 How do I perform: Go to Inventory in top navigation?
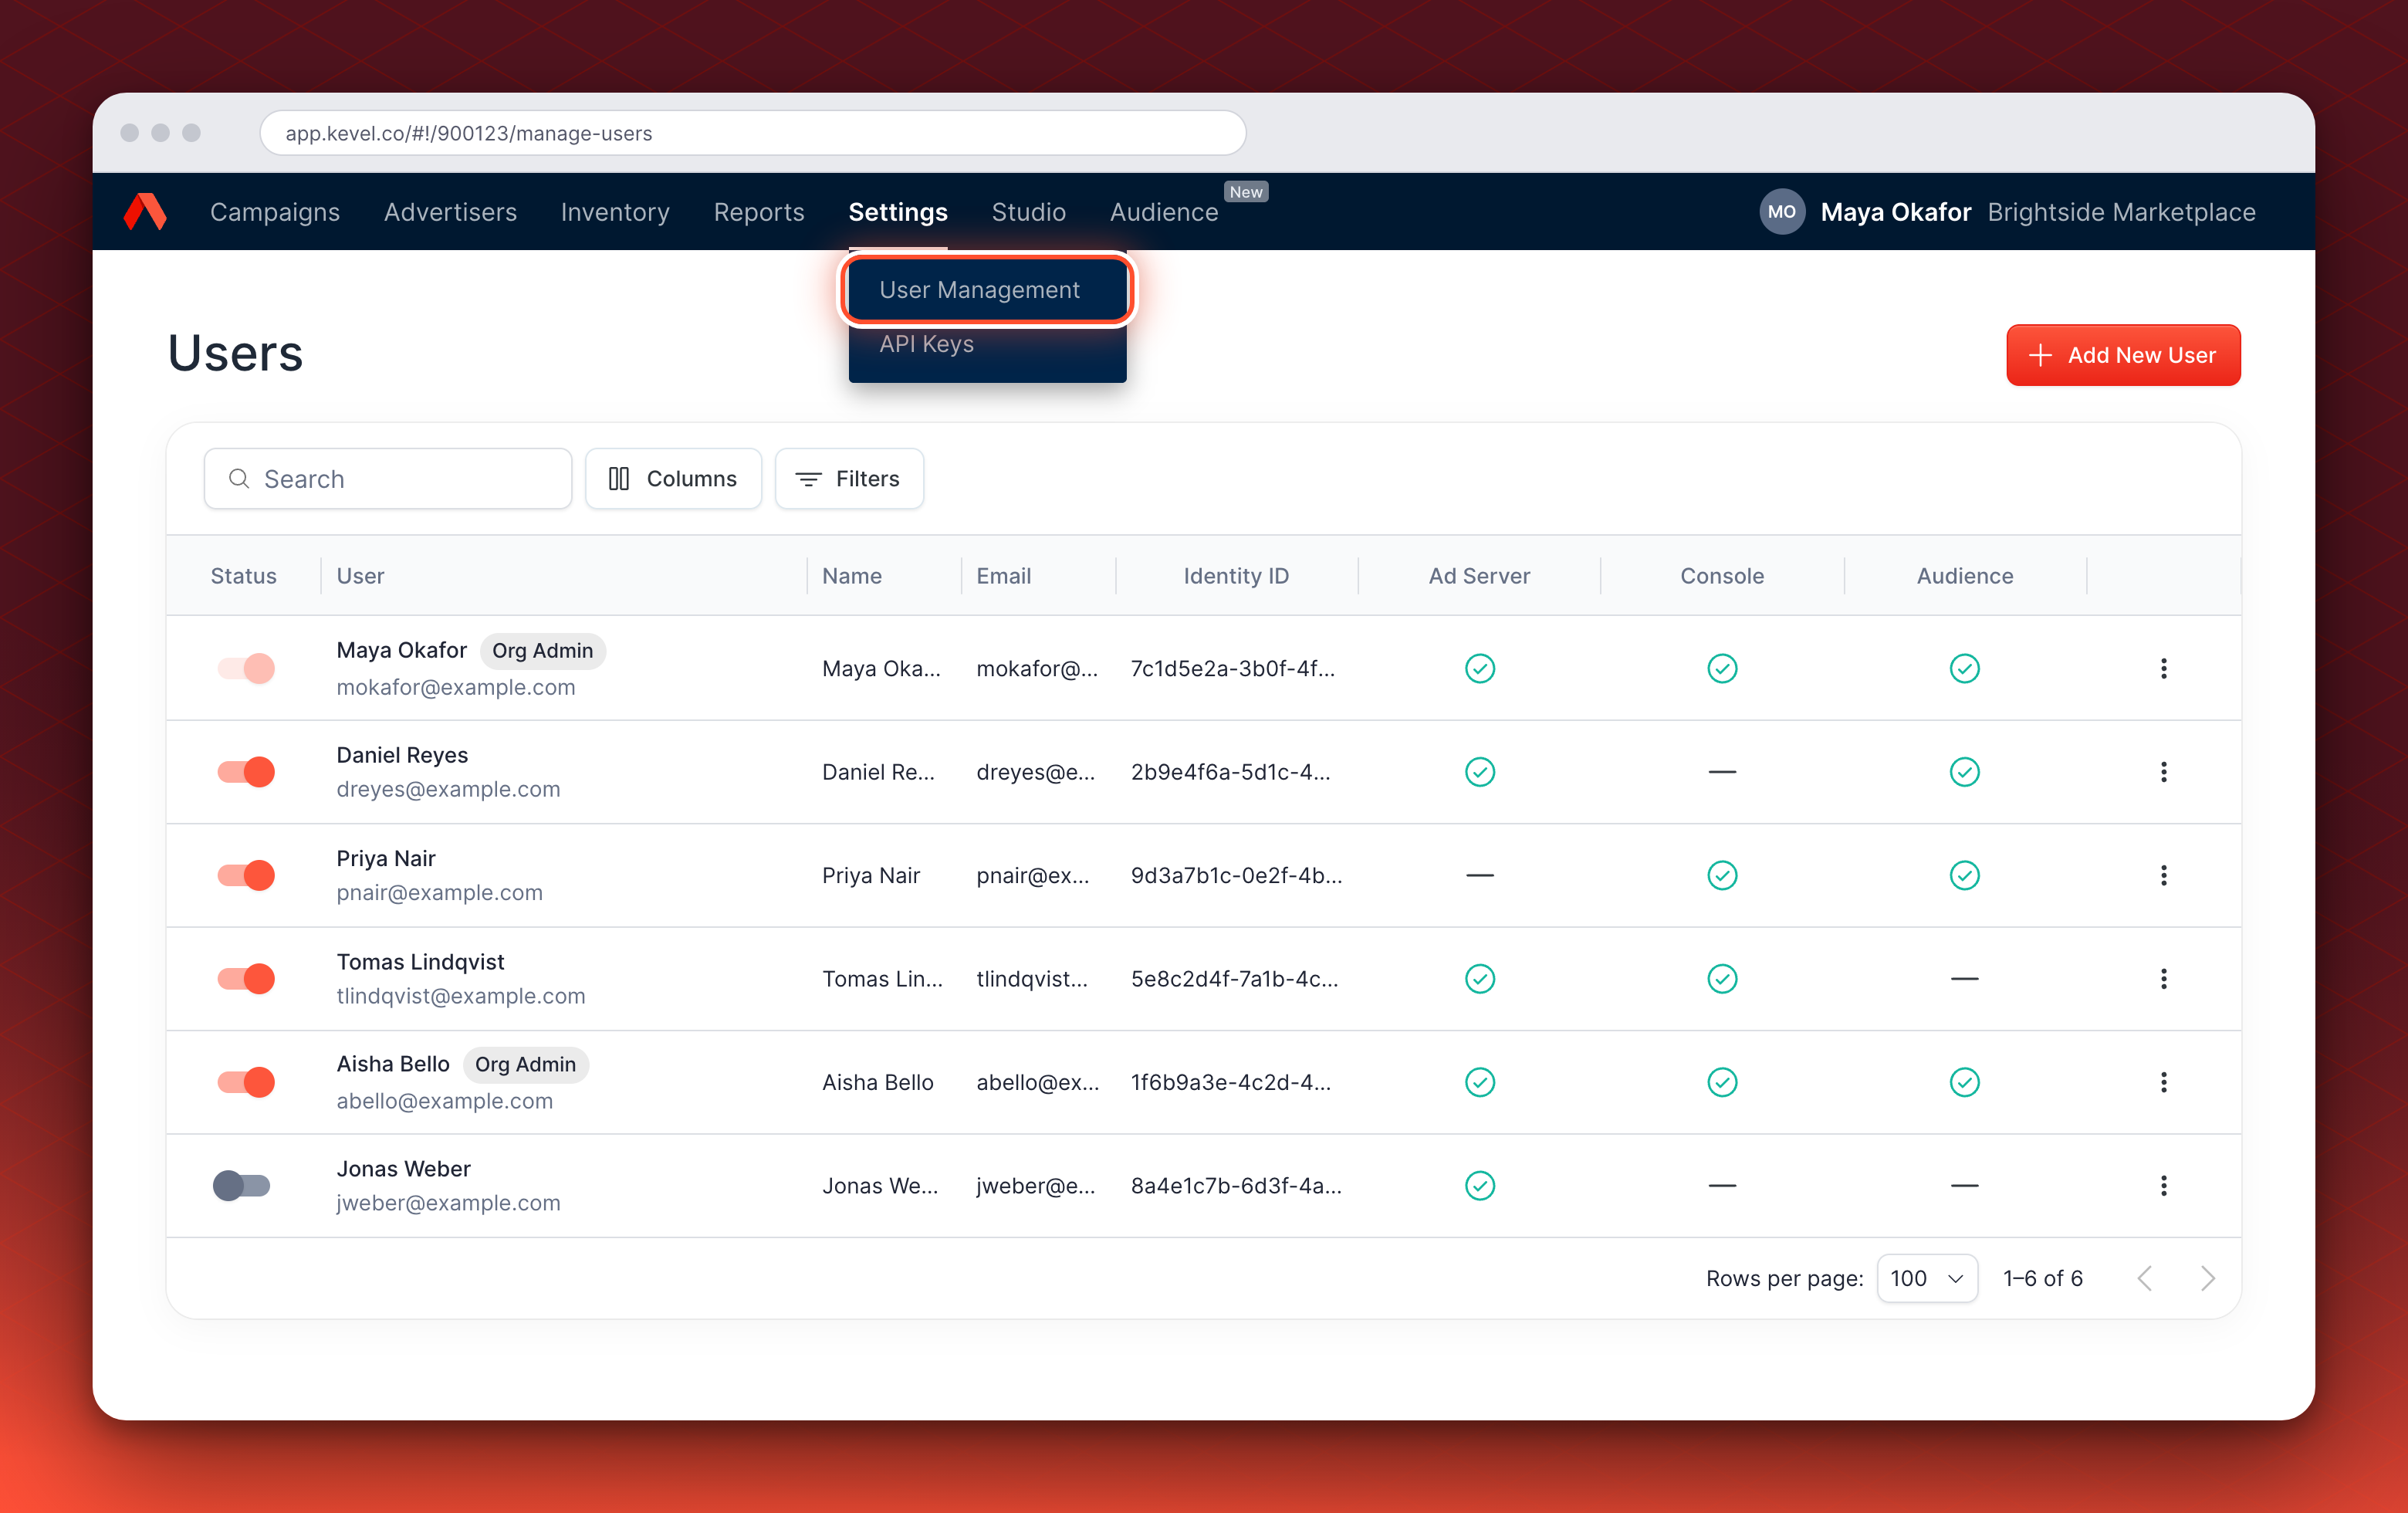(615, 212)
